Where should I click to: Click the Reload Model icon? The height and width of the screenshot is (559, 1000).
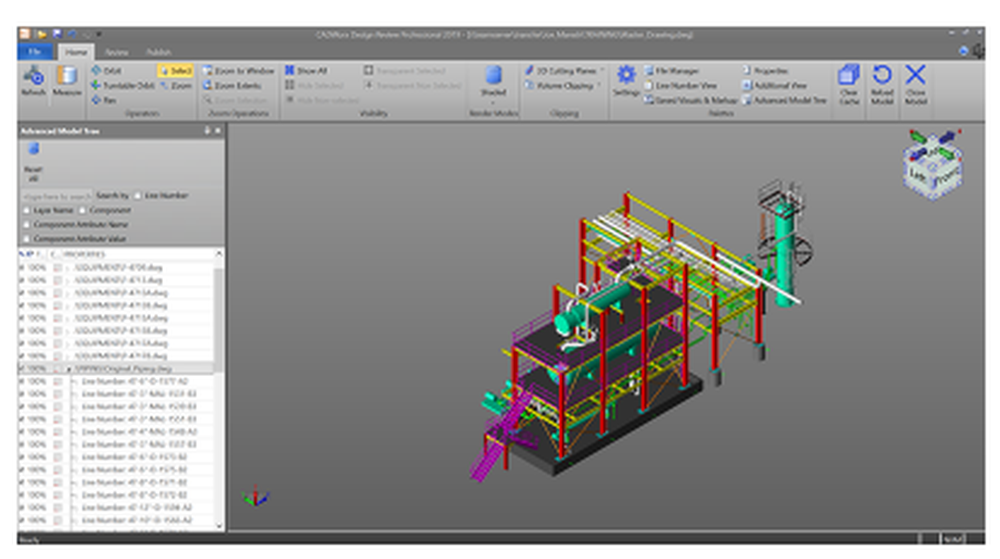tap(882, 75)
